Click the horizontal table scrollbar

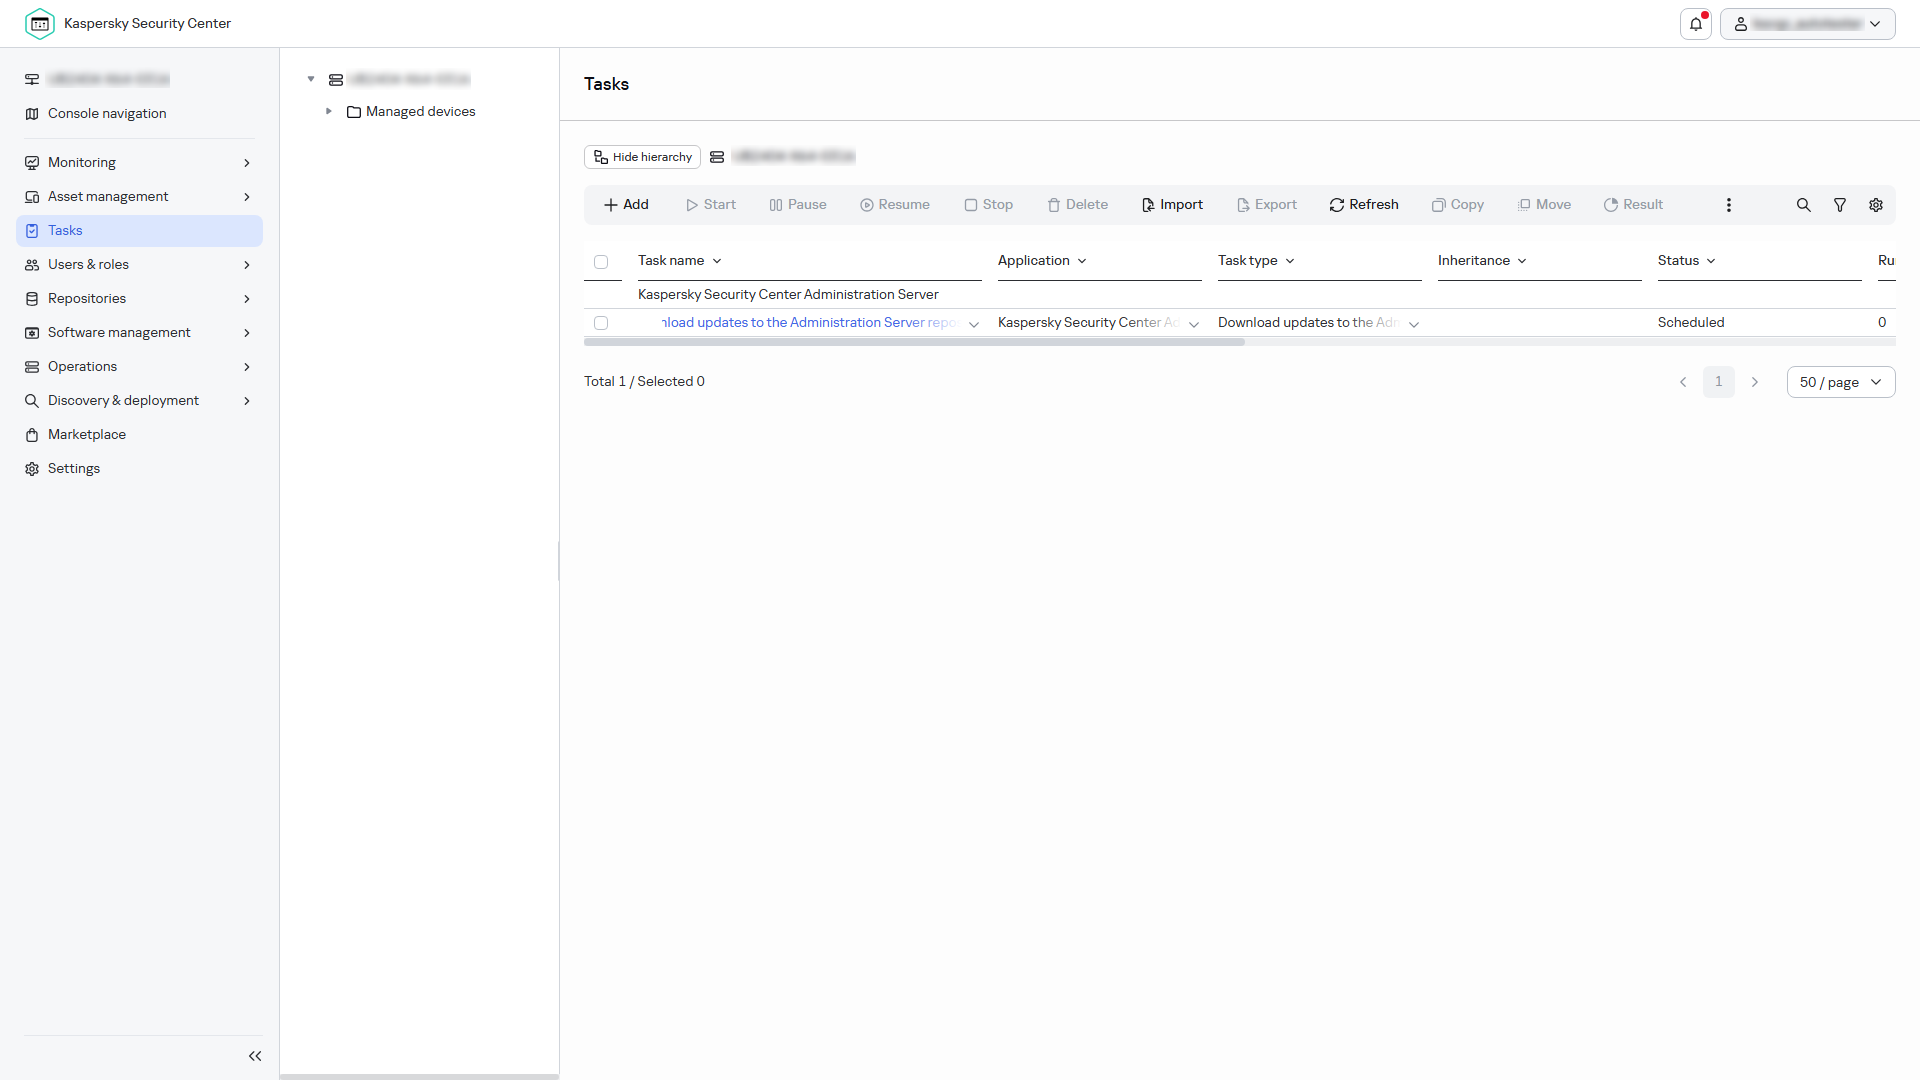[914, 342]
